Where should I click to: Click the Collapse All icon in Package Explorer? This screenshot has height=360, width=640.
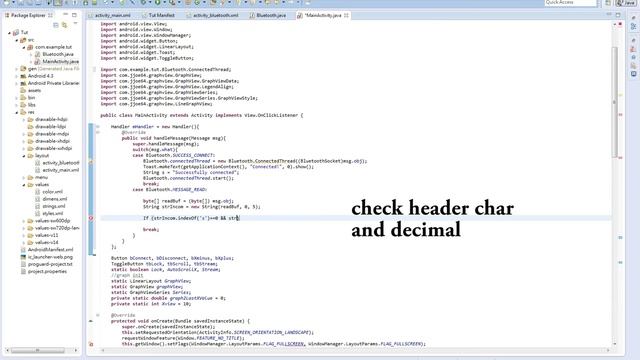coord(56,25)
